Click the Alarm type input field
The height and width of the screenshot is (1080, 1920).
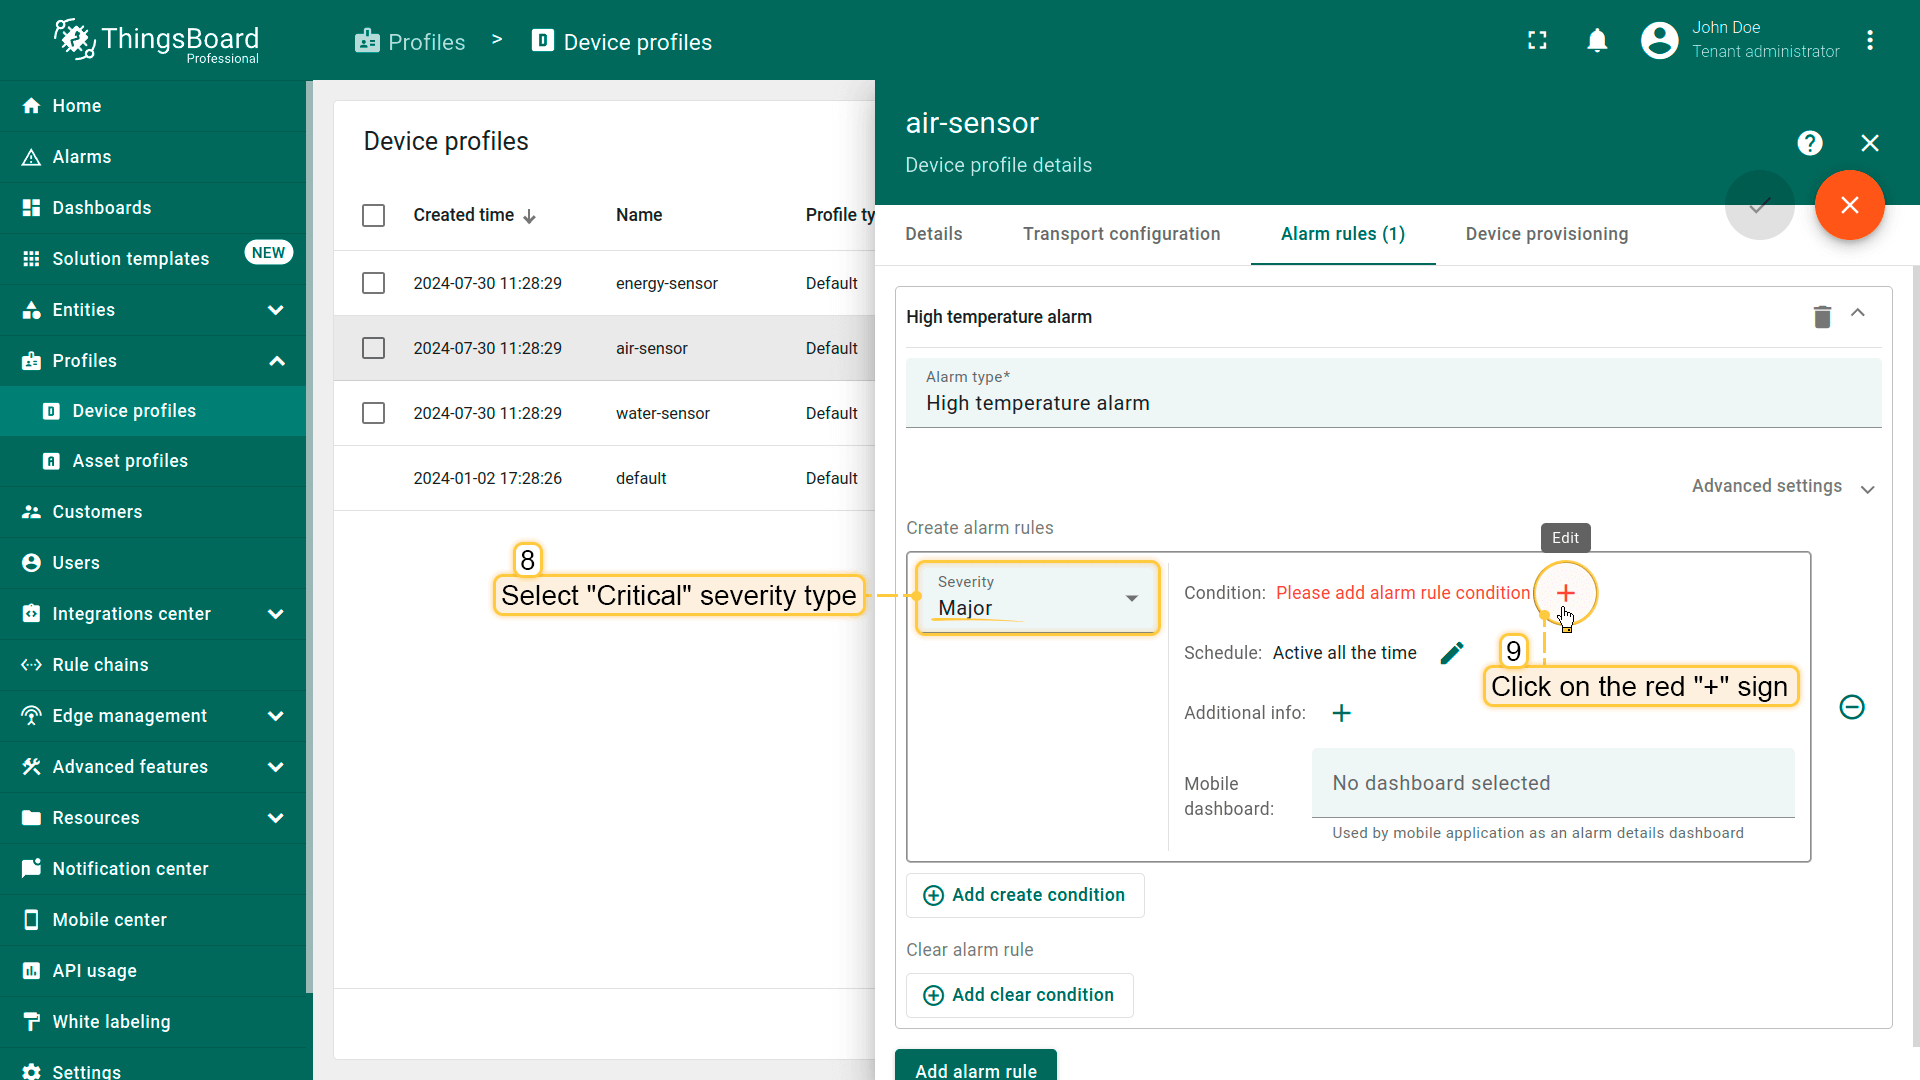coord(1392,403)
